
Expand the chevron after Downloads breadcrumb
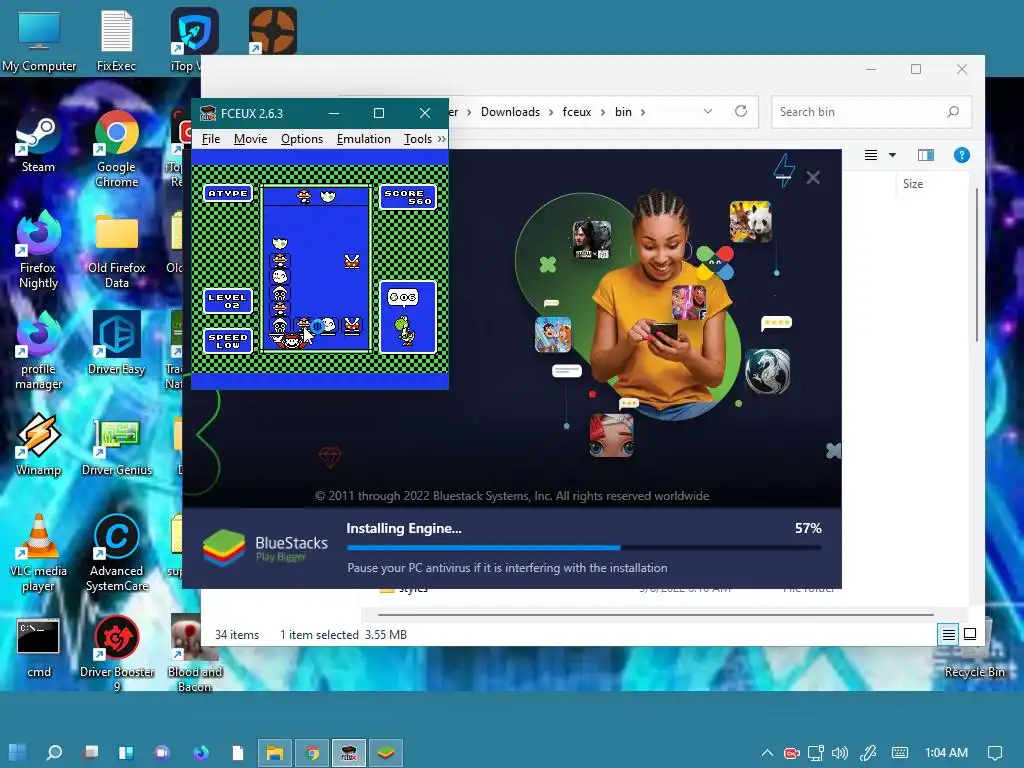point(551,112)
